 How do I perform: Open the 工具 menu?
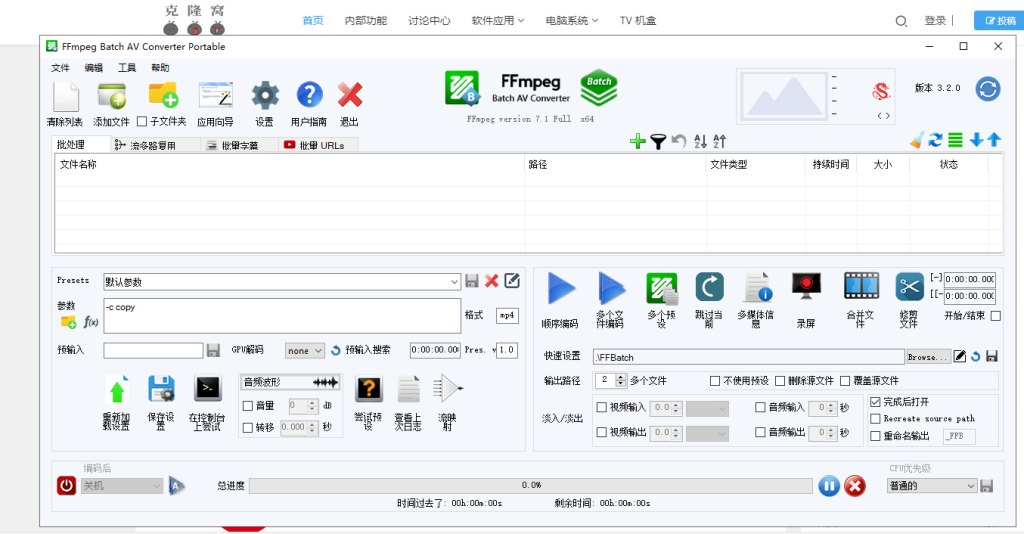(127, 68)
